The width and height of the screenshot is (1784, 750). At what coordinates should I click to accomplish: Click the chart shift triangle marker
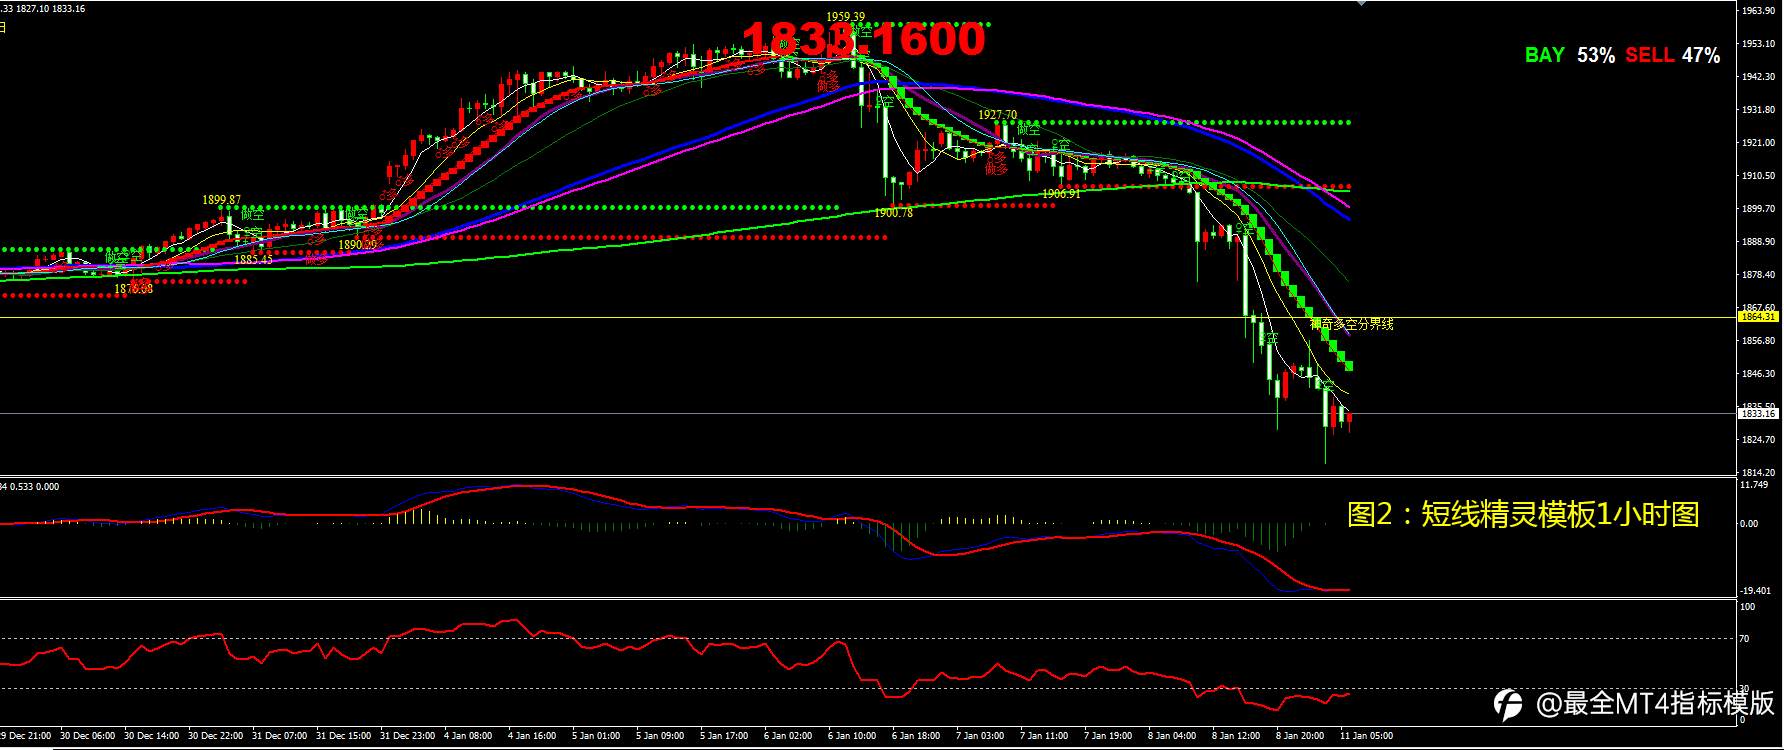tap(1363, 3)
